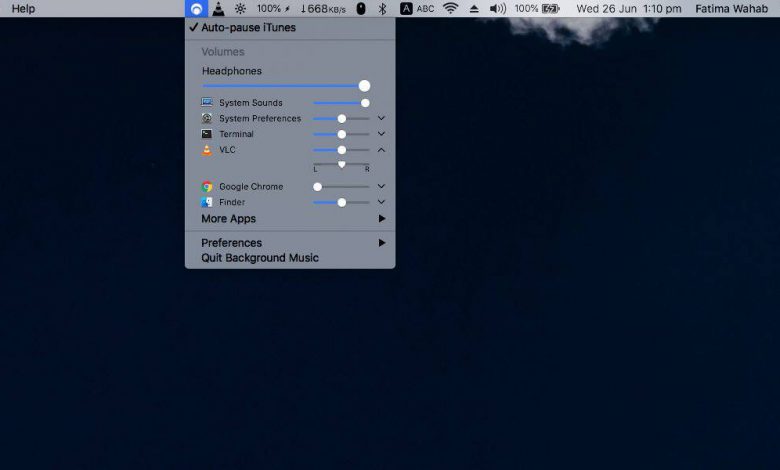The height and width of the screenshot is (470, 780).
Task: Open the mouse status menu bar icon
Action: (x=361, y=8)
